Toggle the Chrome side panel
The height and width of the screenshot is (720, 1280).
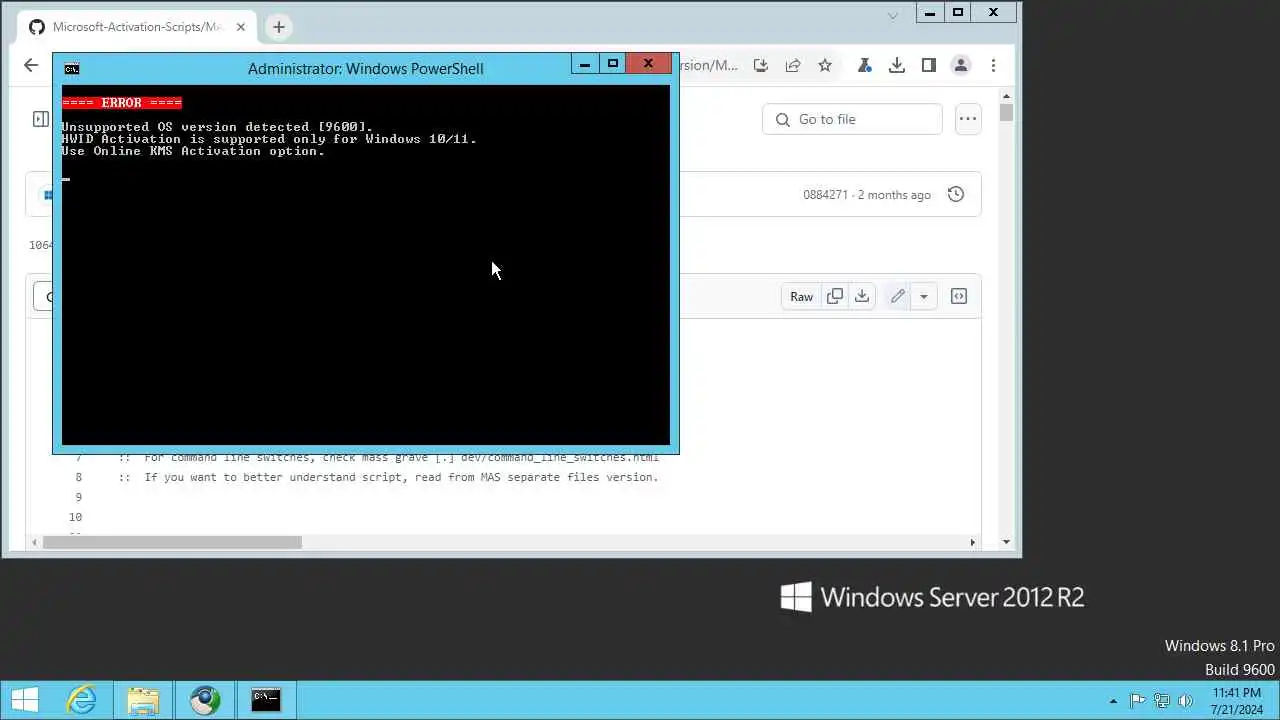click(x=929, y=65)
